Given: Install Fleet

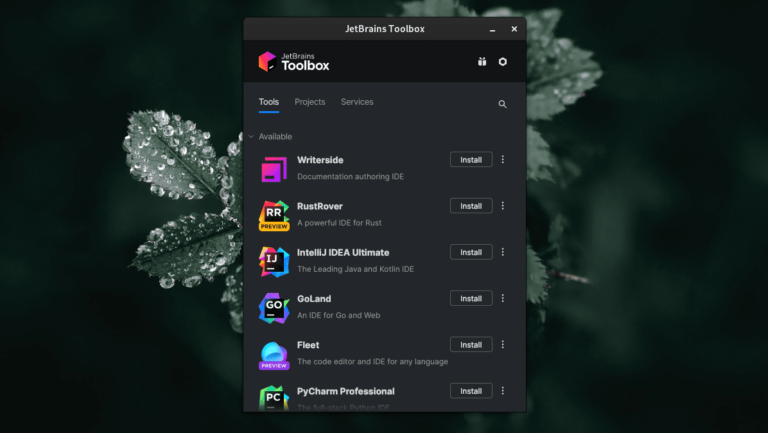Looking at the screenshot, I should tap(471, 345).
